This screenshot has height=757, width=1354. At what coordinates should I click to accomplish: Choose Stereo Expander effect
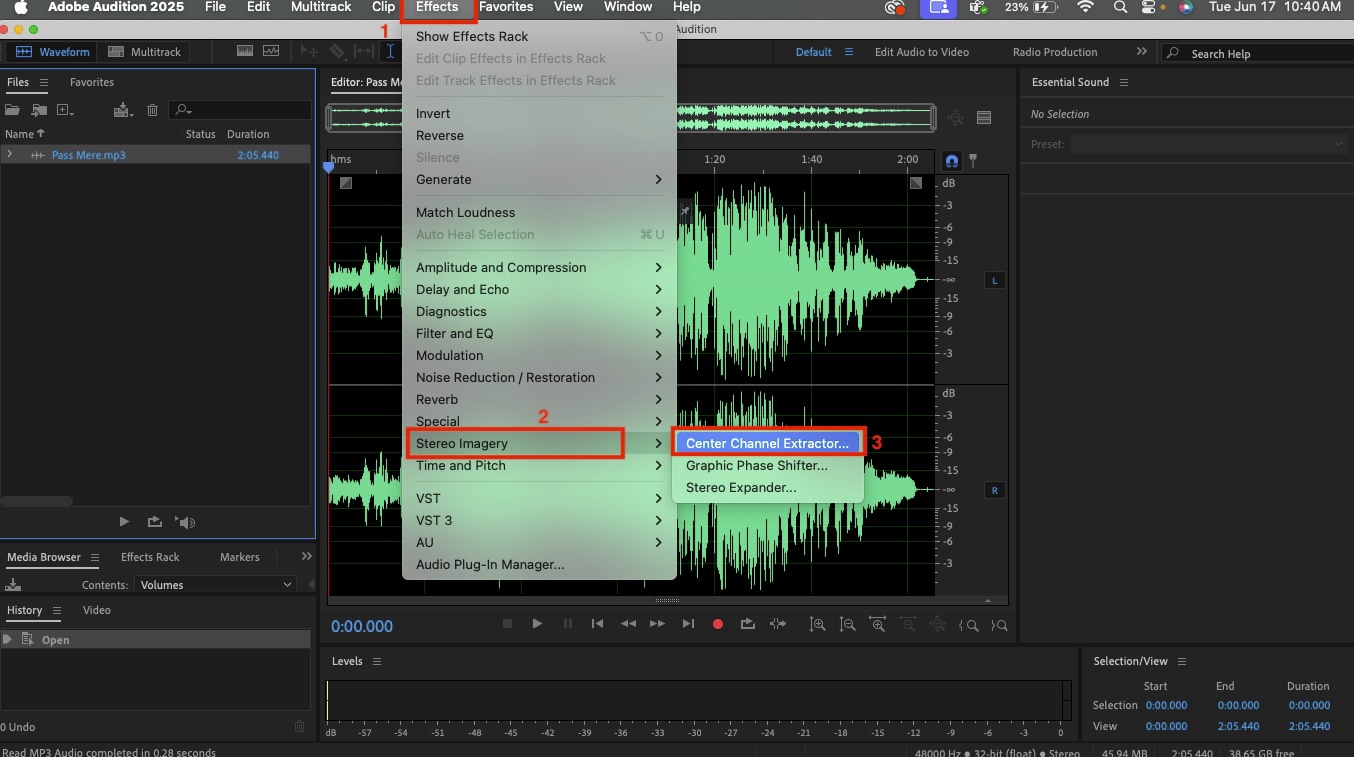point(767,488)
